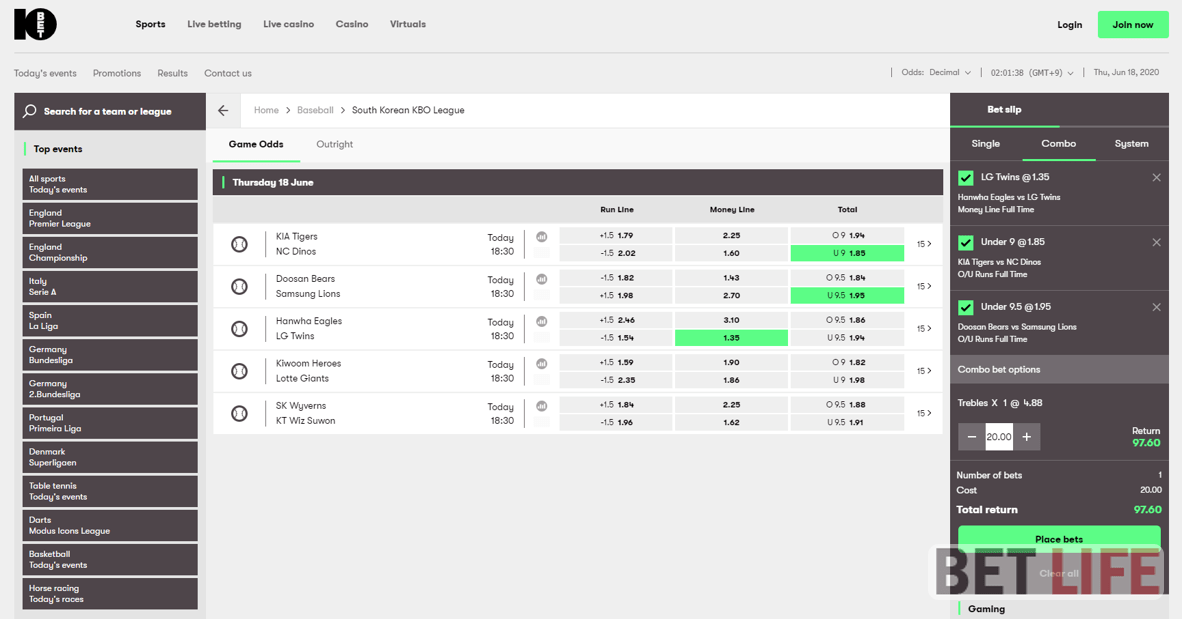The width and height of the screenshot is (1182, 619).
Task: Open the Odds Decimal format dropdown
Action: (936, 73)
